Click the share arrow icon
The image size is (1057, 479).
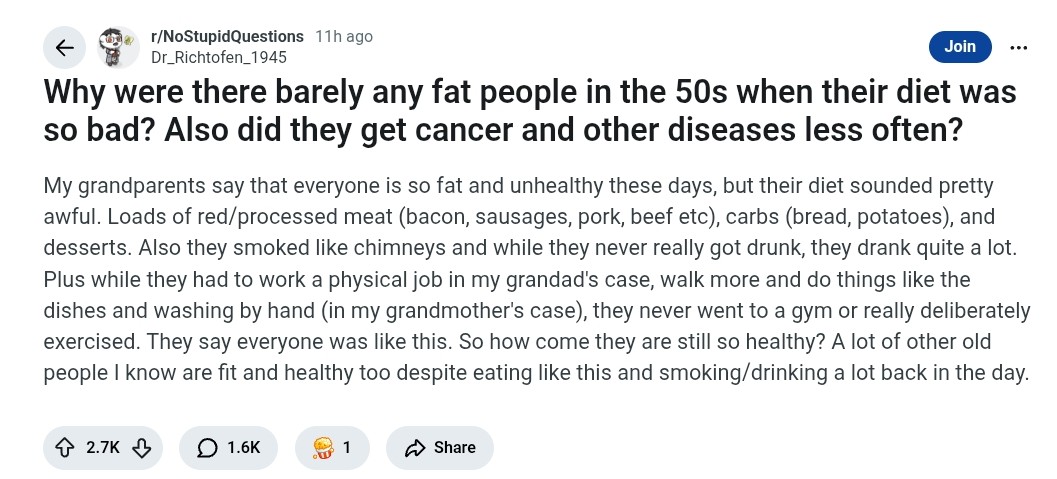pyautogui.click(x=415, y=447)
